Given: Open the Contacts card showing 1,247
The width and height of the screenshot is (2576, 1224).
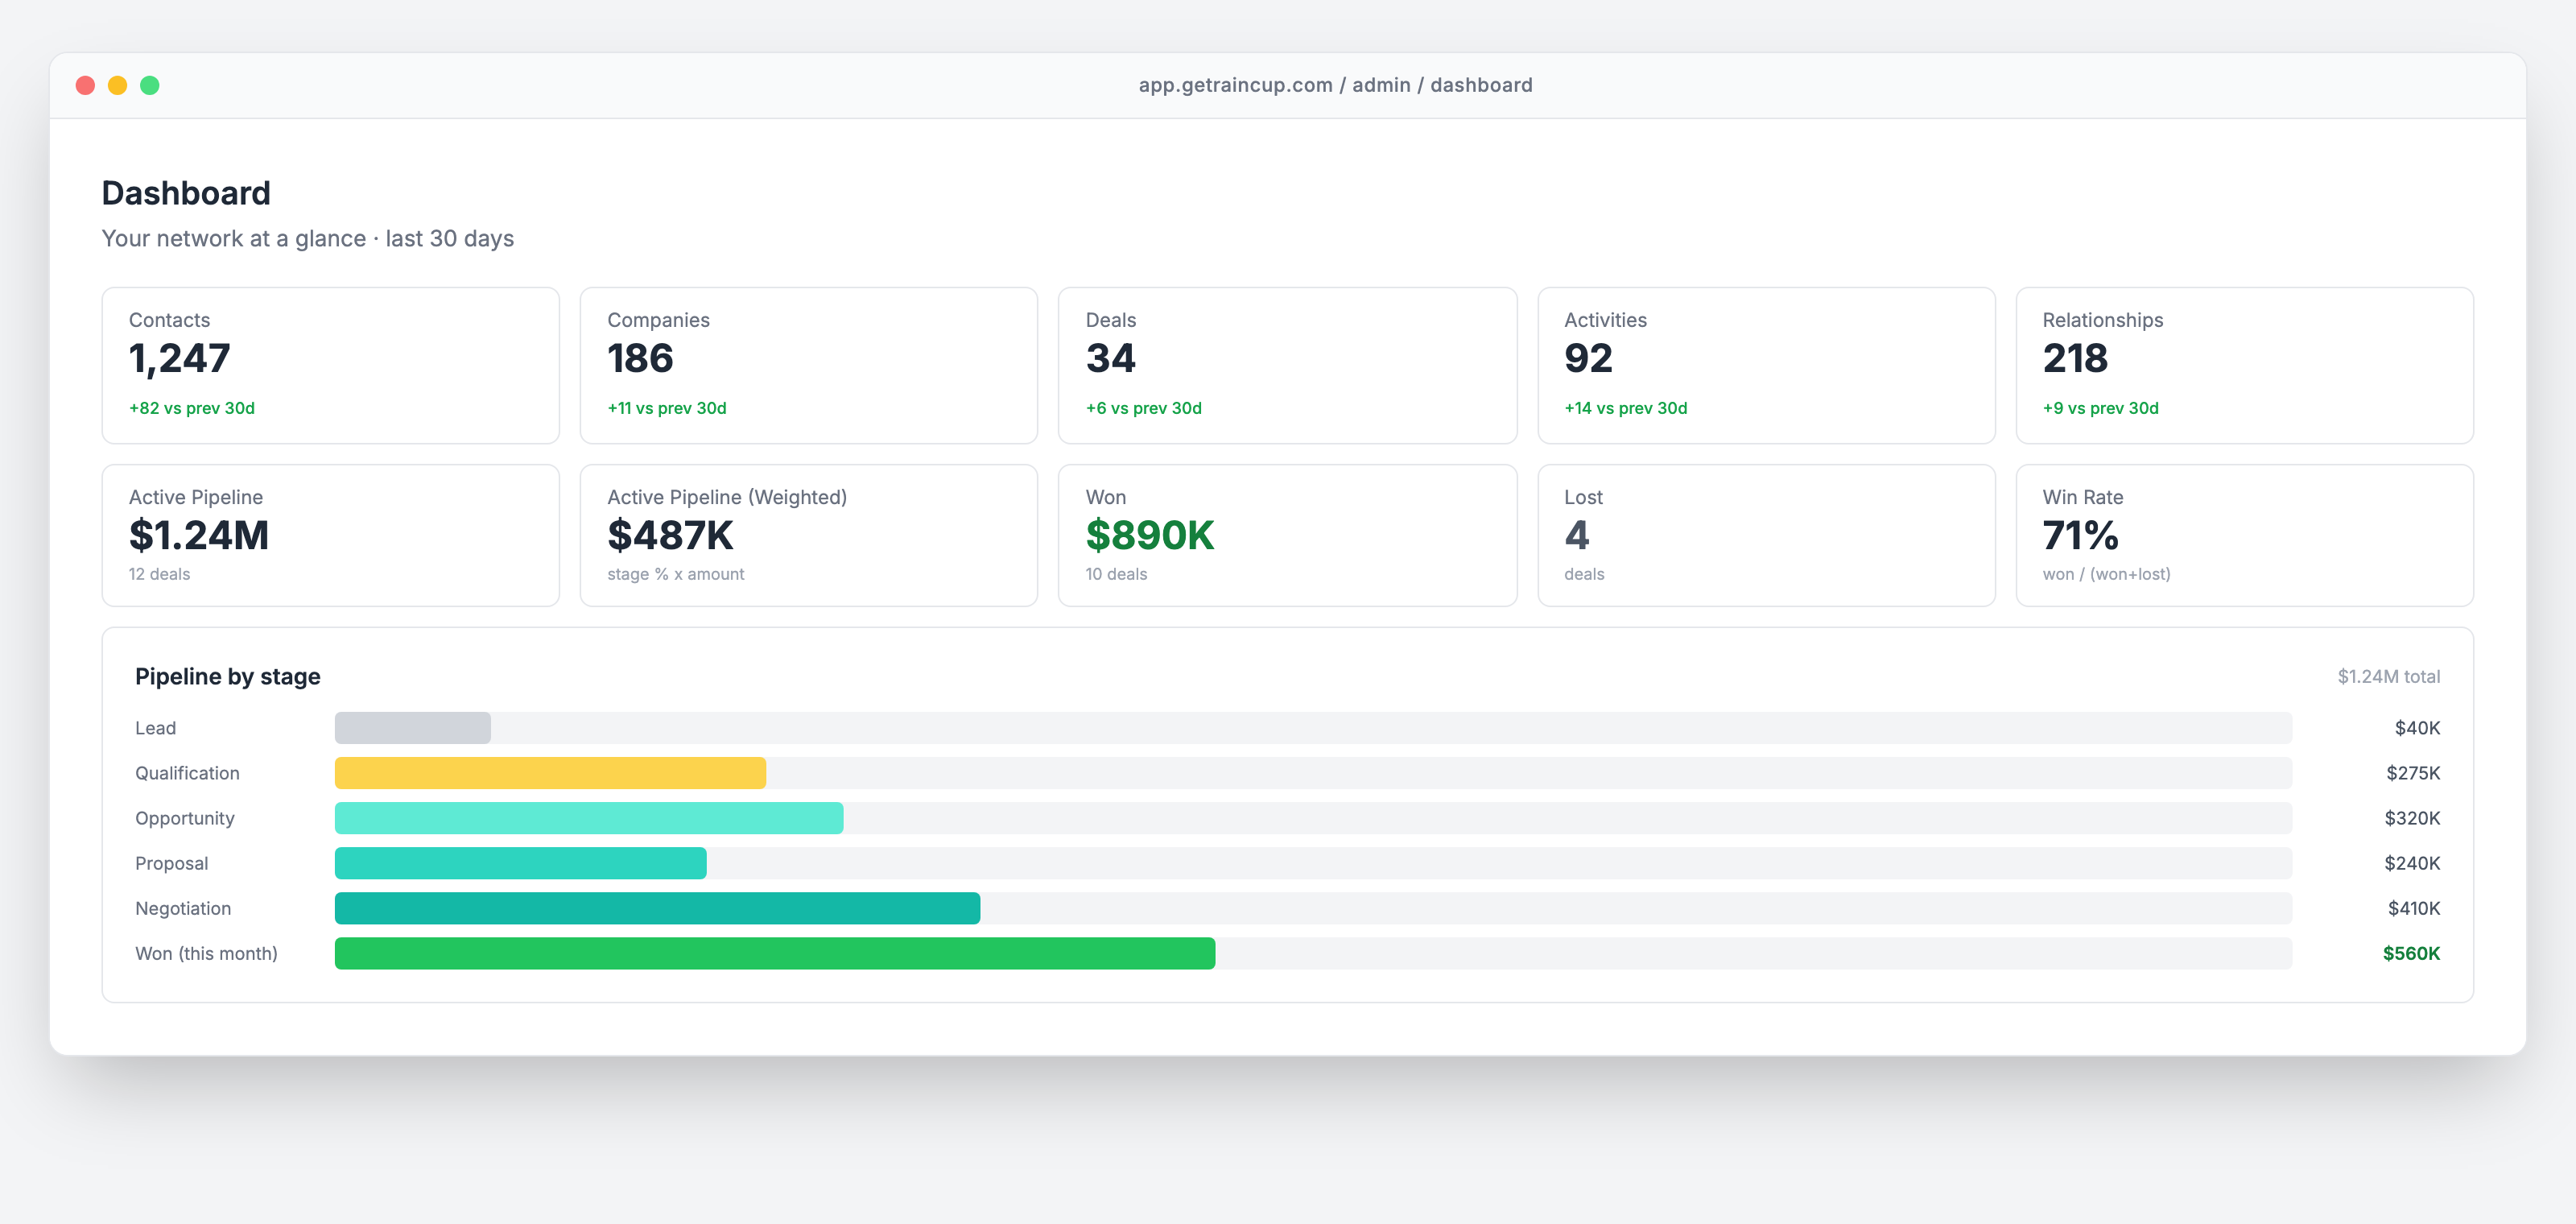Looking at the screenshot, I should [330, 365].
